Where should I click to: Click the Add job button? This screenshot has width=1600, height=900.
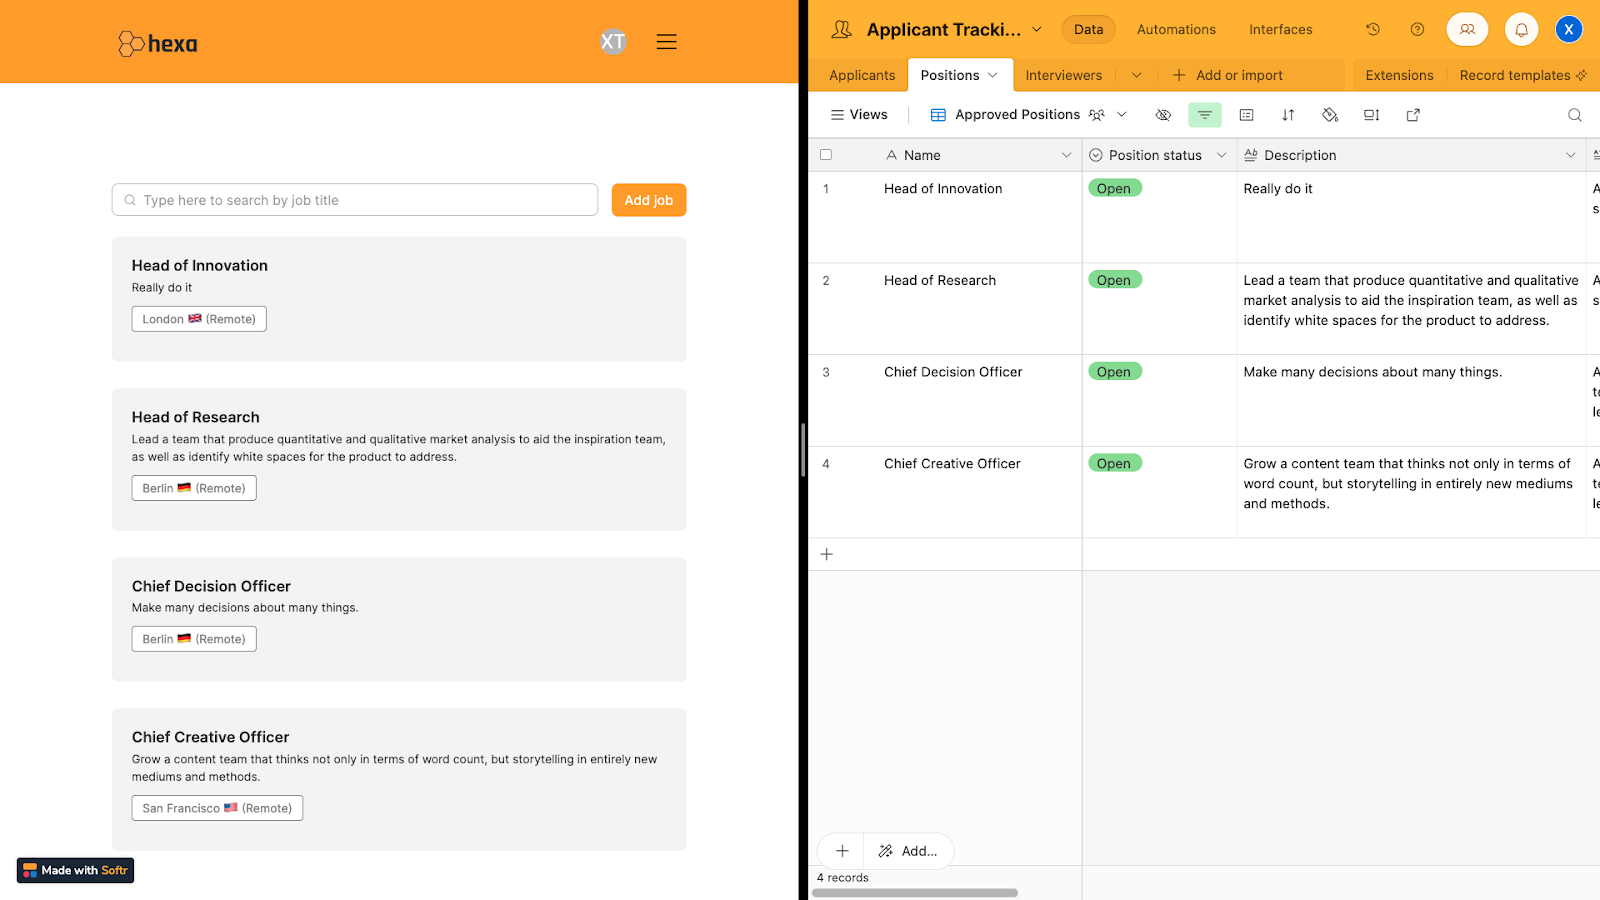pyautogui.click(x=649, y=200)
